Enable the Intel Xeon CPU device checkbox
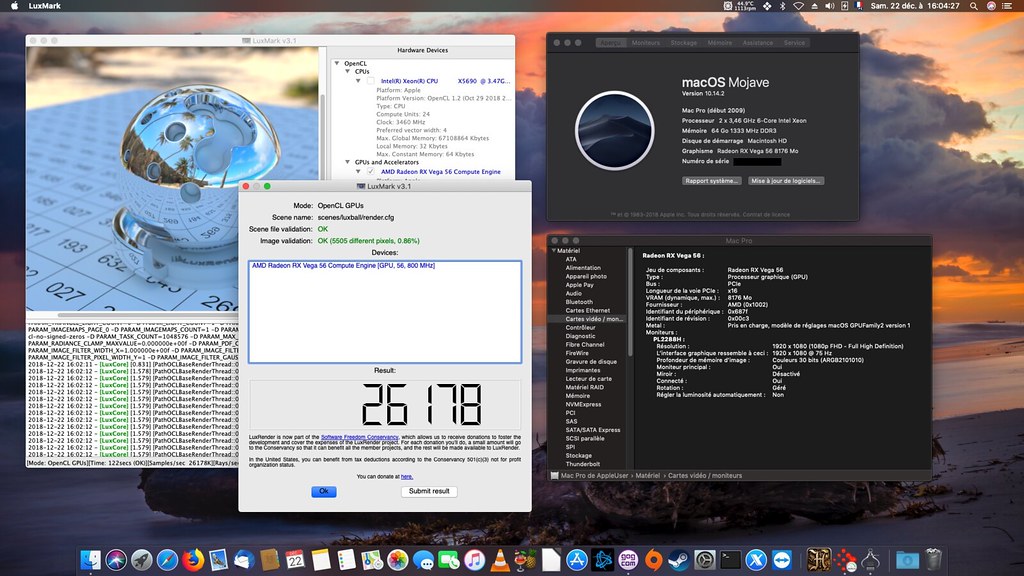The width and height of the screenshot is (1024, 576). point(371,81)
